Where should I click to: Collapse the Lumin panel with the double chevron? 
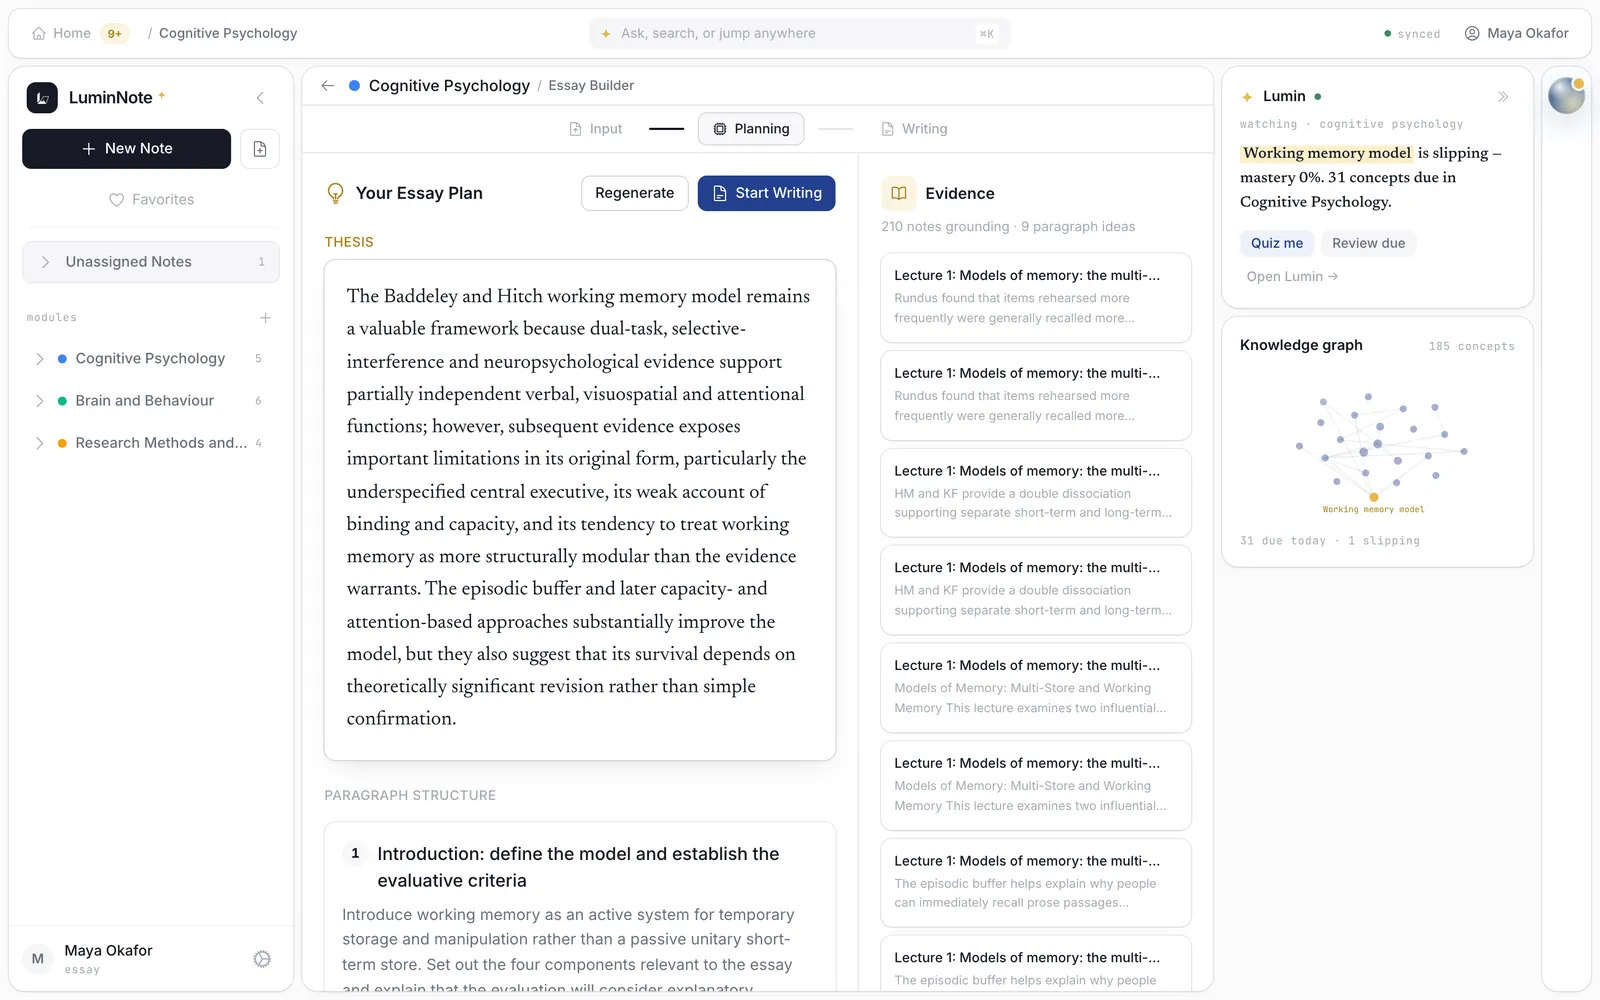coord(1503,97)
